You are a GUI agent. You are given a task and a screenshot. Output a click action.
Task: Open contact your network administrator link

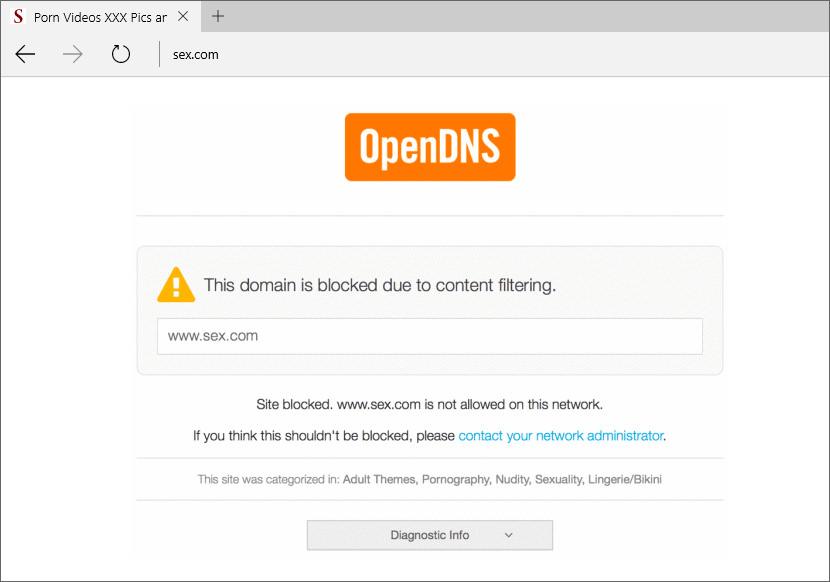click(x=561, y=436)
